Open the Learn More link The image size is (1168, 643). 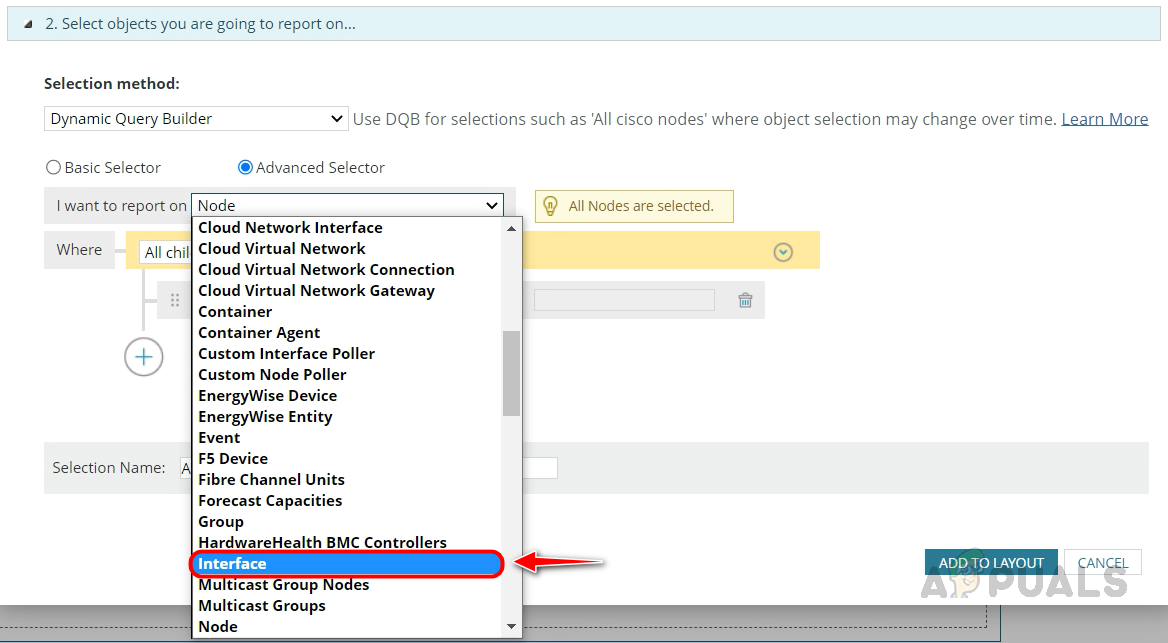[x=1104, y=119]
